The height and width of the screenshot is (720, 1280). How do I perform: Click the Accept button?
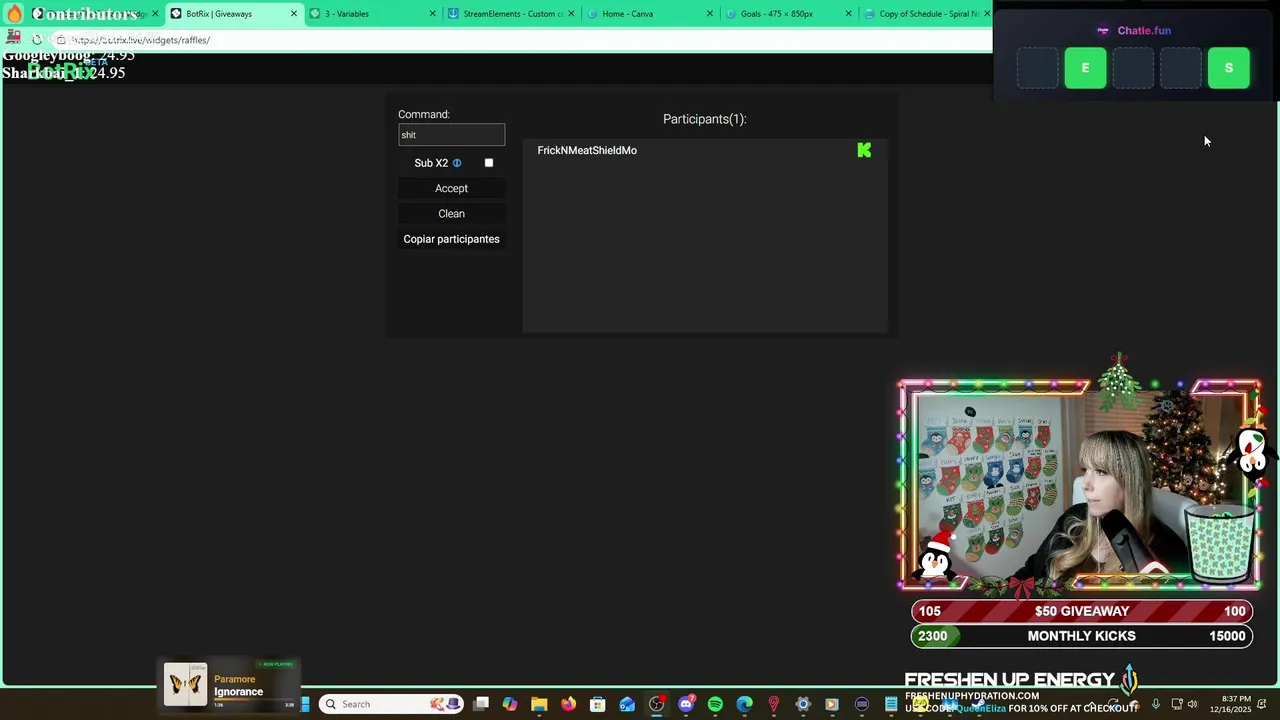(451, 188)
